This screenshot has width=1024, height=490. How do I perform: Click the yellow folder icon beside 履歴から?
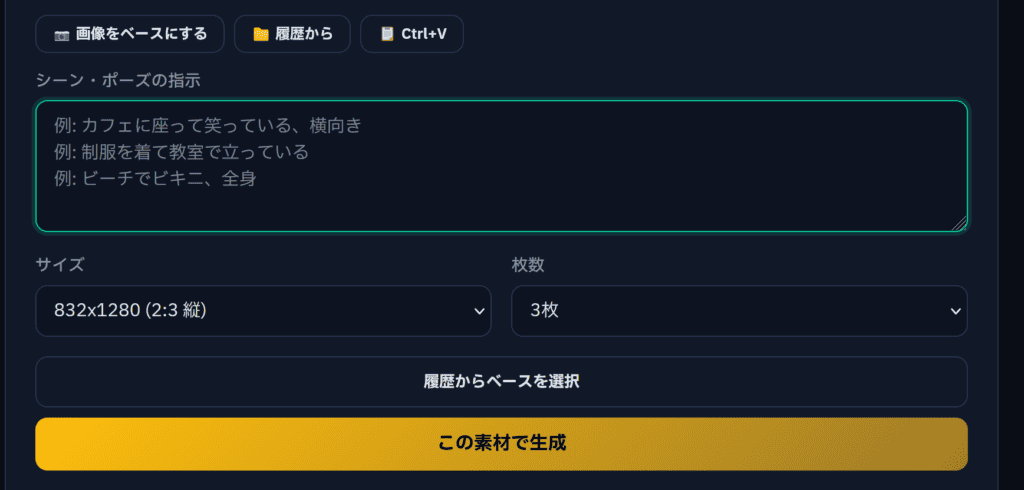coord(260,35)
